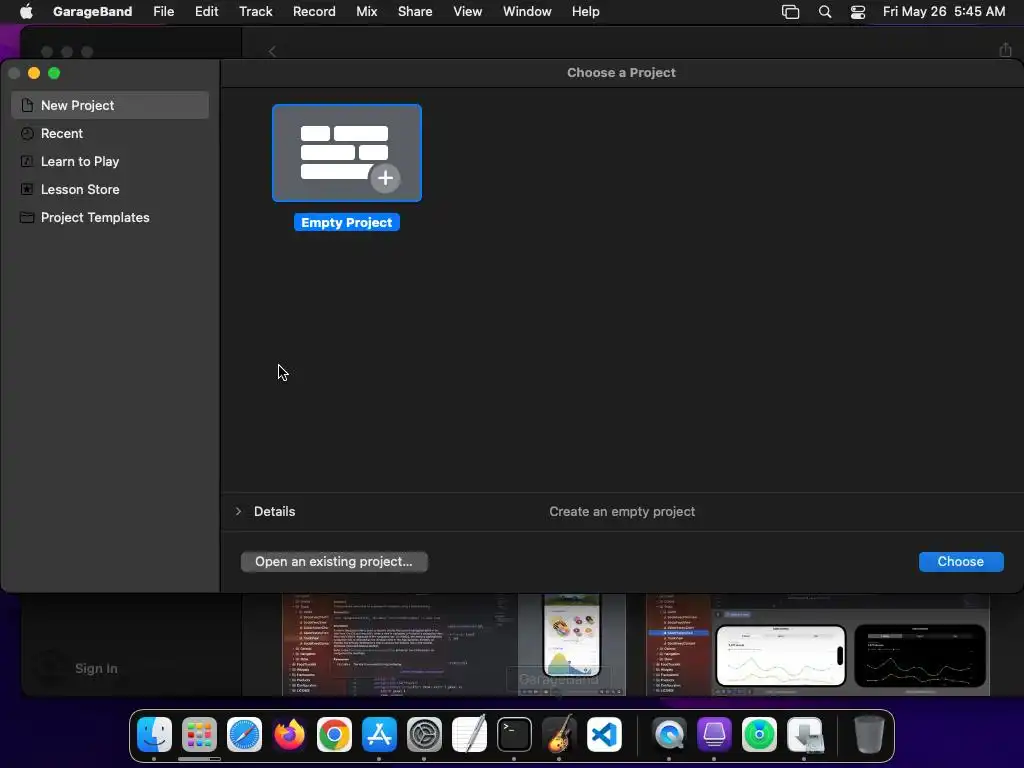Screen dimensions: 1024x768
Task: Click back chevron in background window
Action: coord(272,52)
